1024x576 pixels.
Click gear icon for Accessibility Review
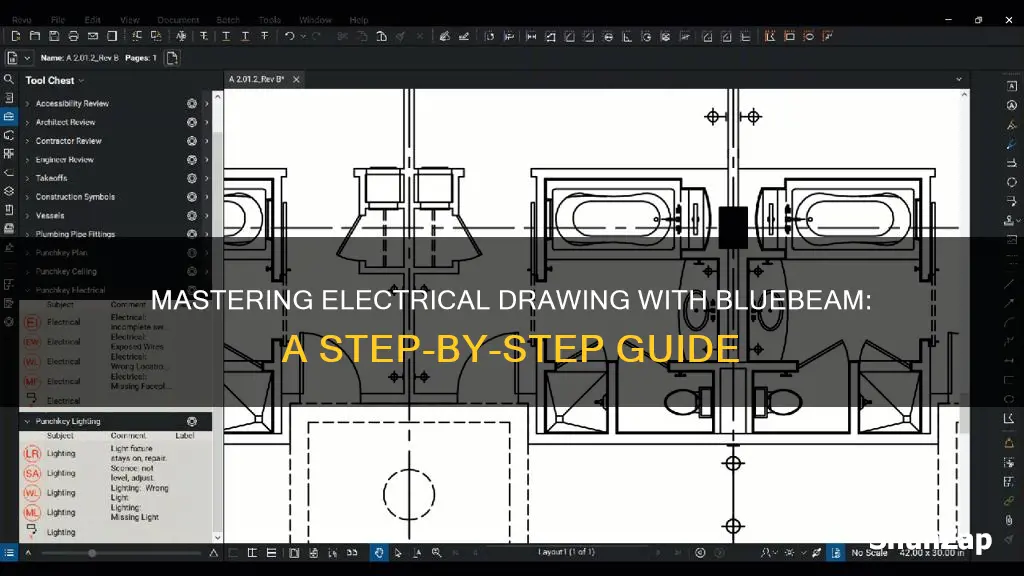coord(192,103)
